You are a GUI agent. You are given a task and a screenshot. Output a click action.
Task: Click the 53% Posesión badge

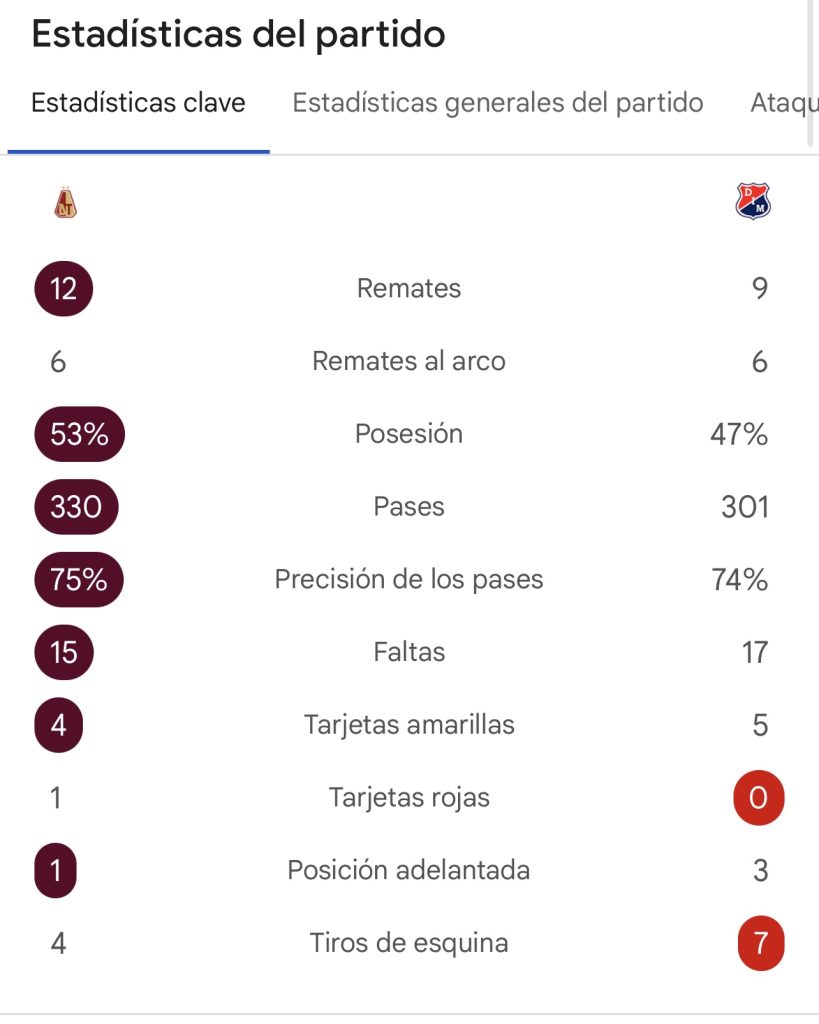click(x=79, y=434)
